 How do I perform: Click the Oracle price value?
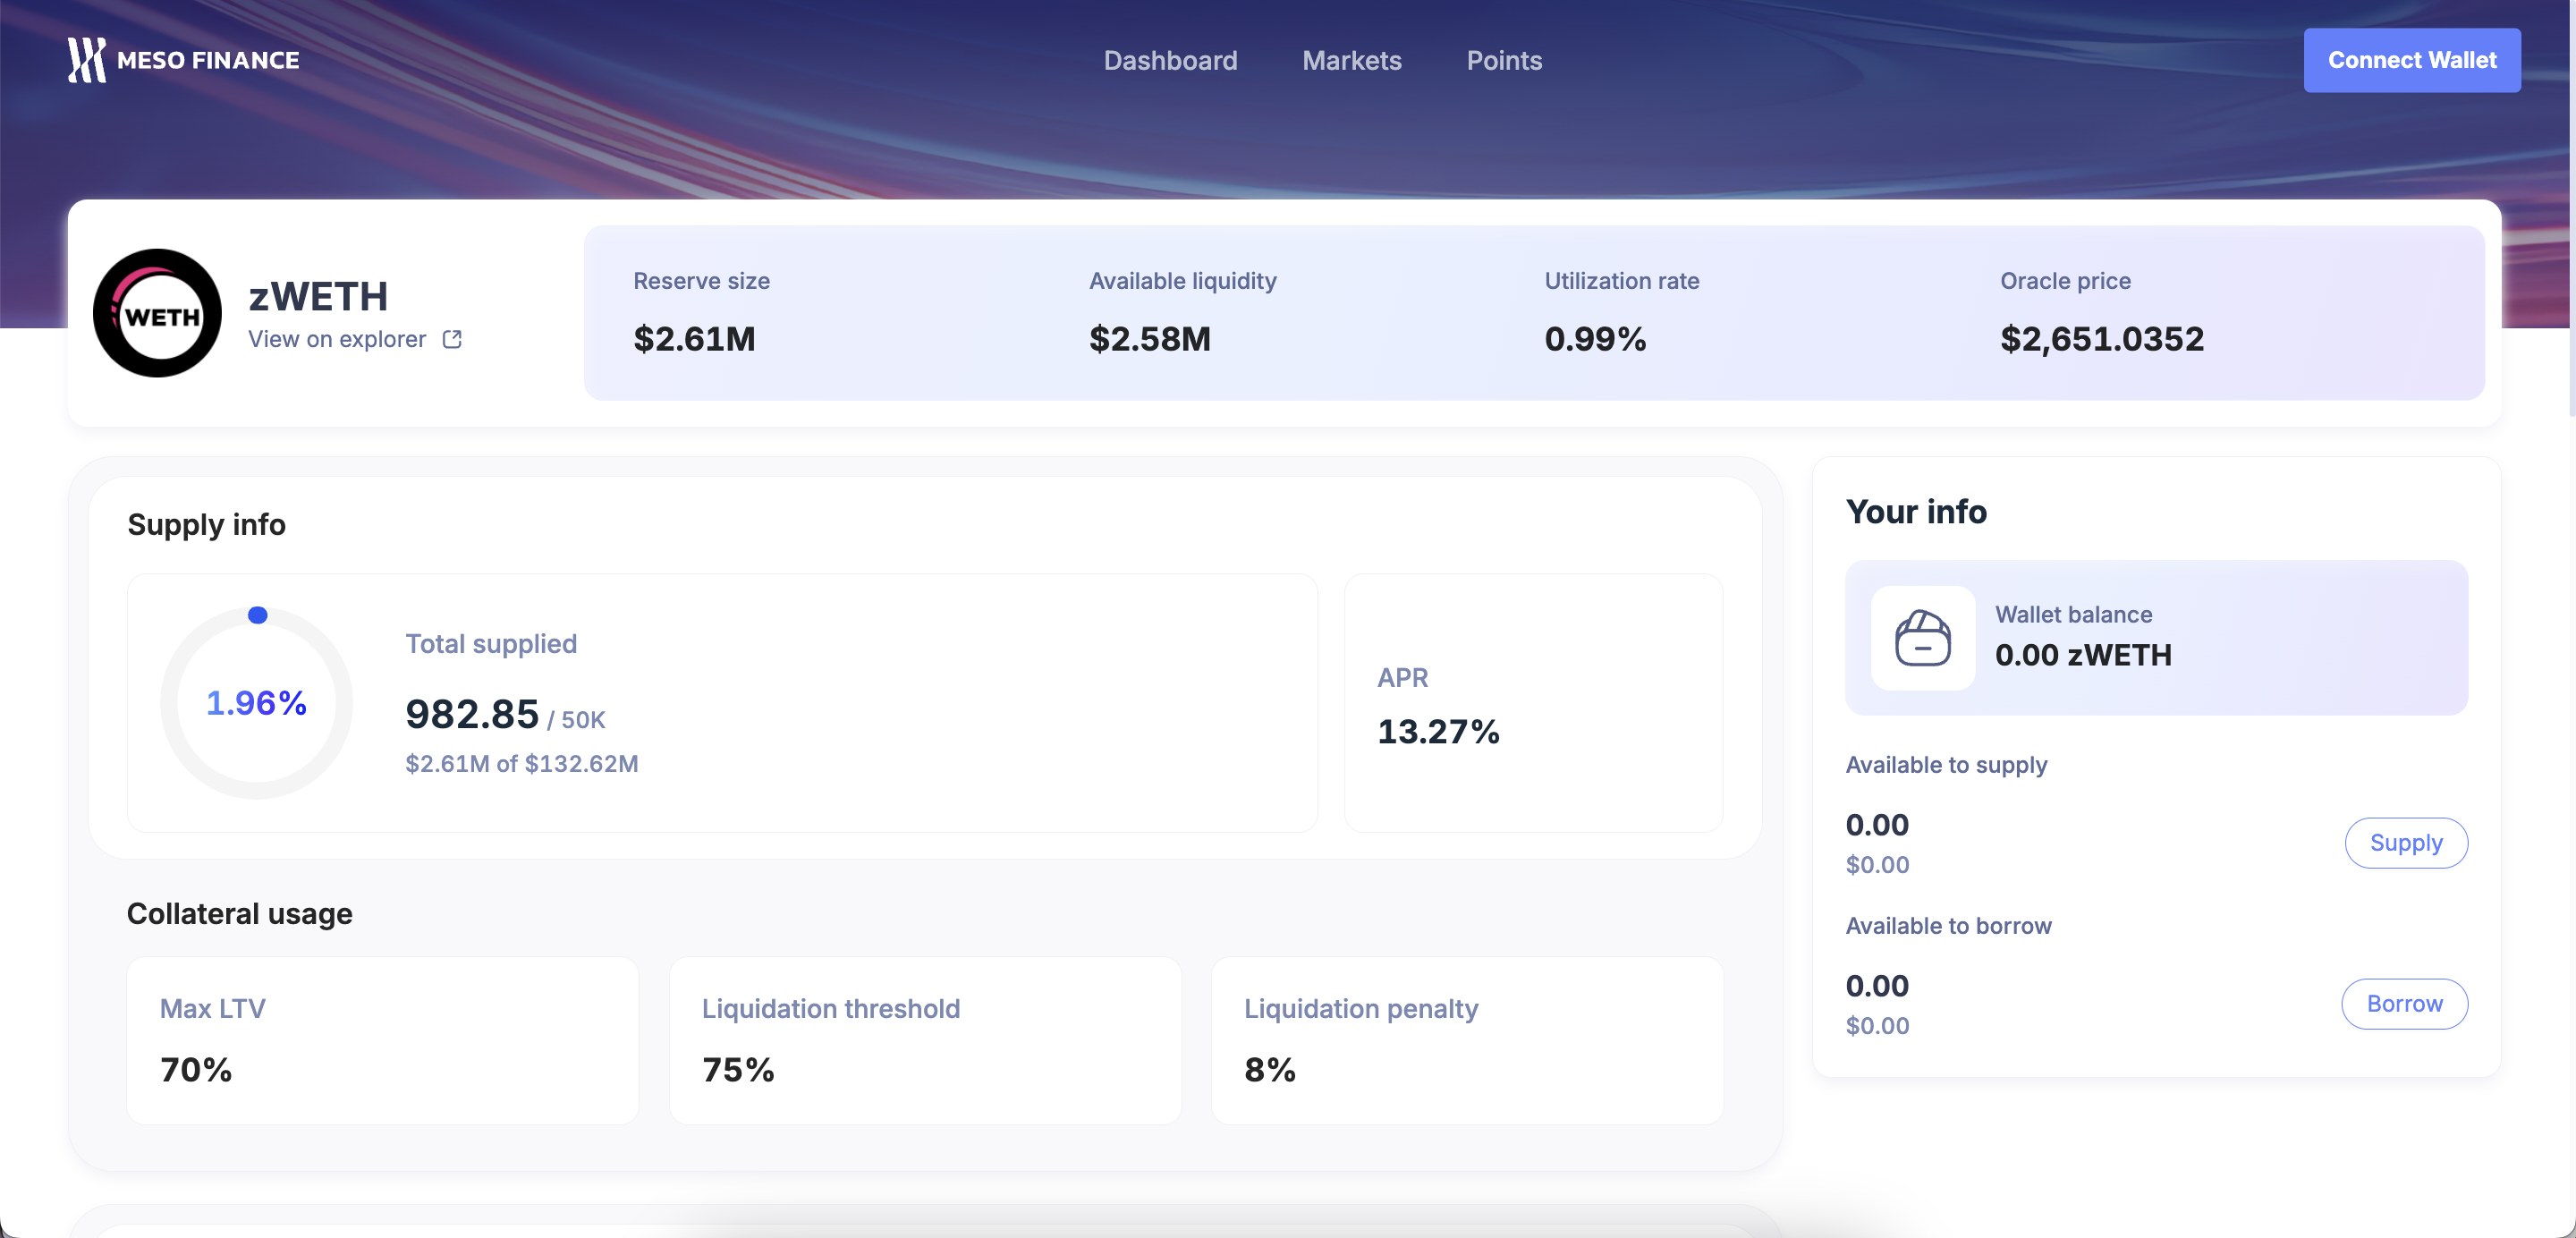2101,339
